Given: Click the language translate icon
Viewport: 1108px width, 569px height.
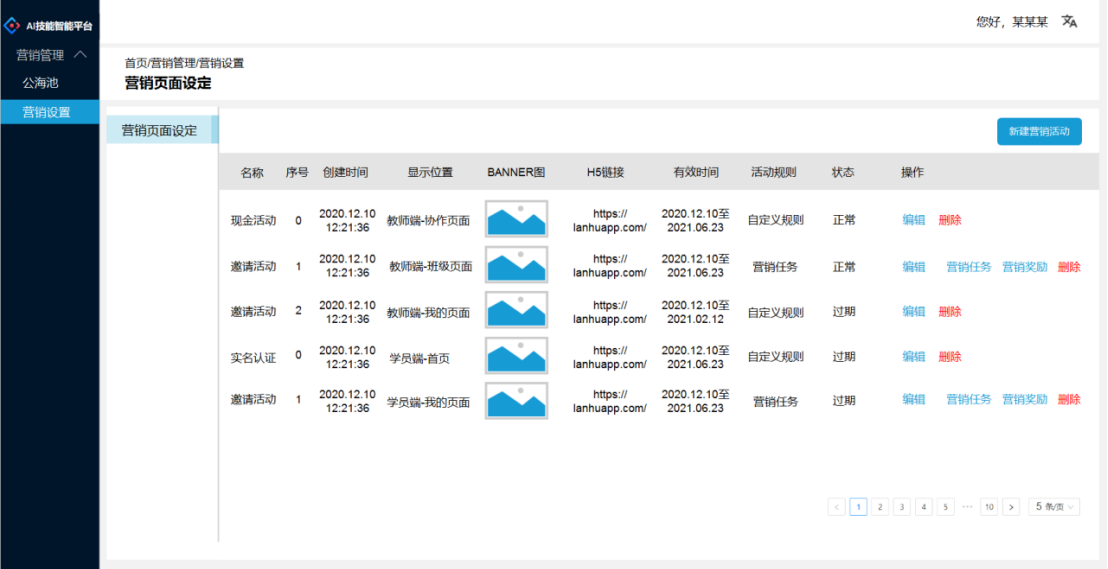Looking at the screenshot, I should (1069, 21).
